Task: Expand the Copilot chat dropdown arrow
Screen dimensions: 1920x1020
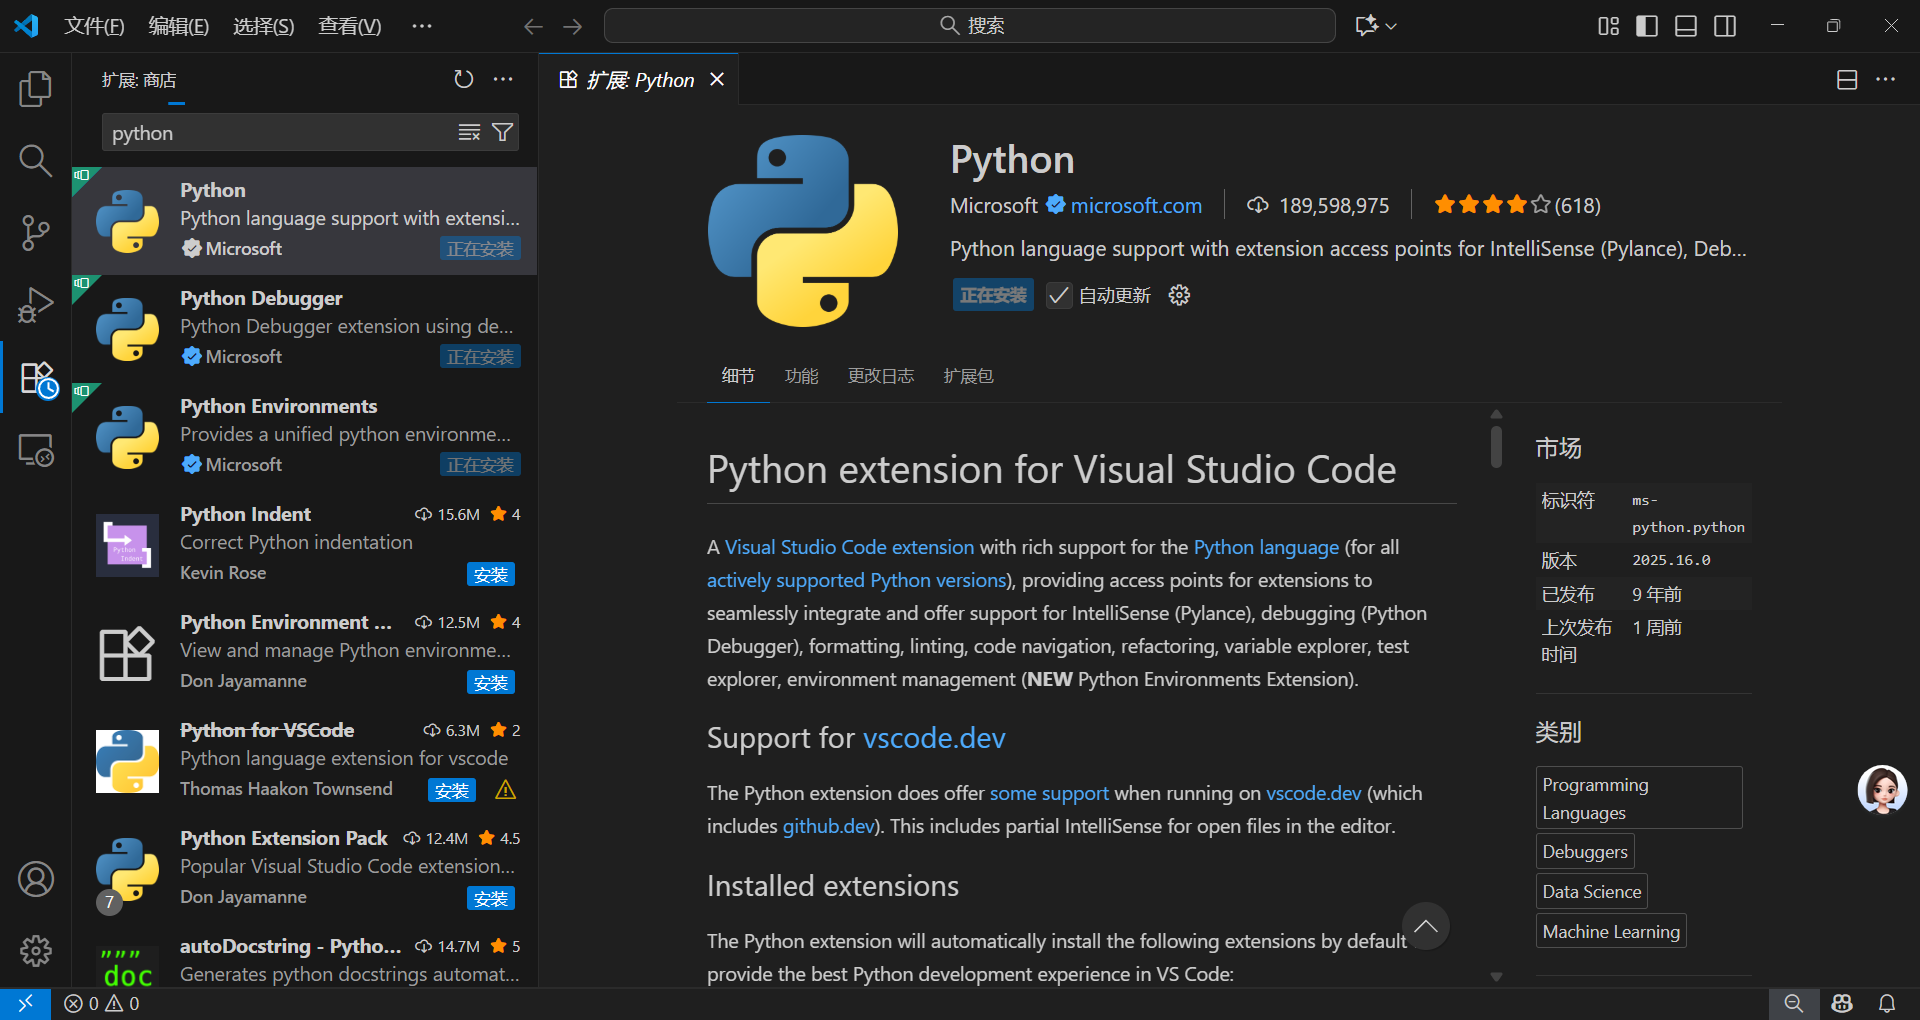Action: (x=1391, y=26)
